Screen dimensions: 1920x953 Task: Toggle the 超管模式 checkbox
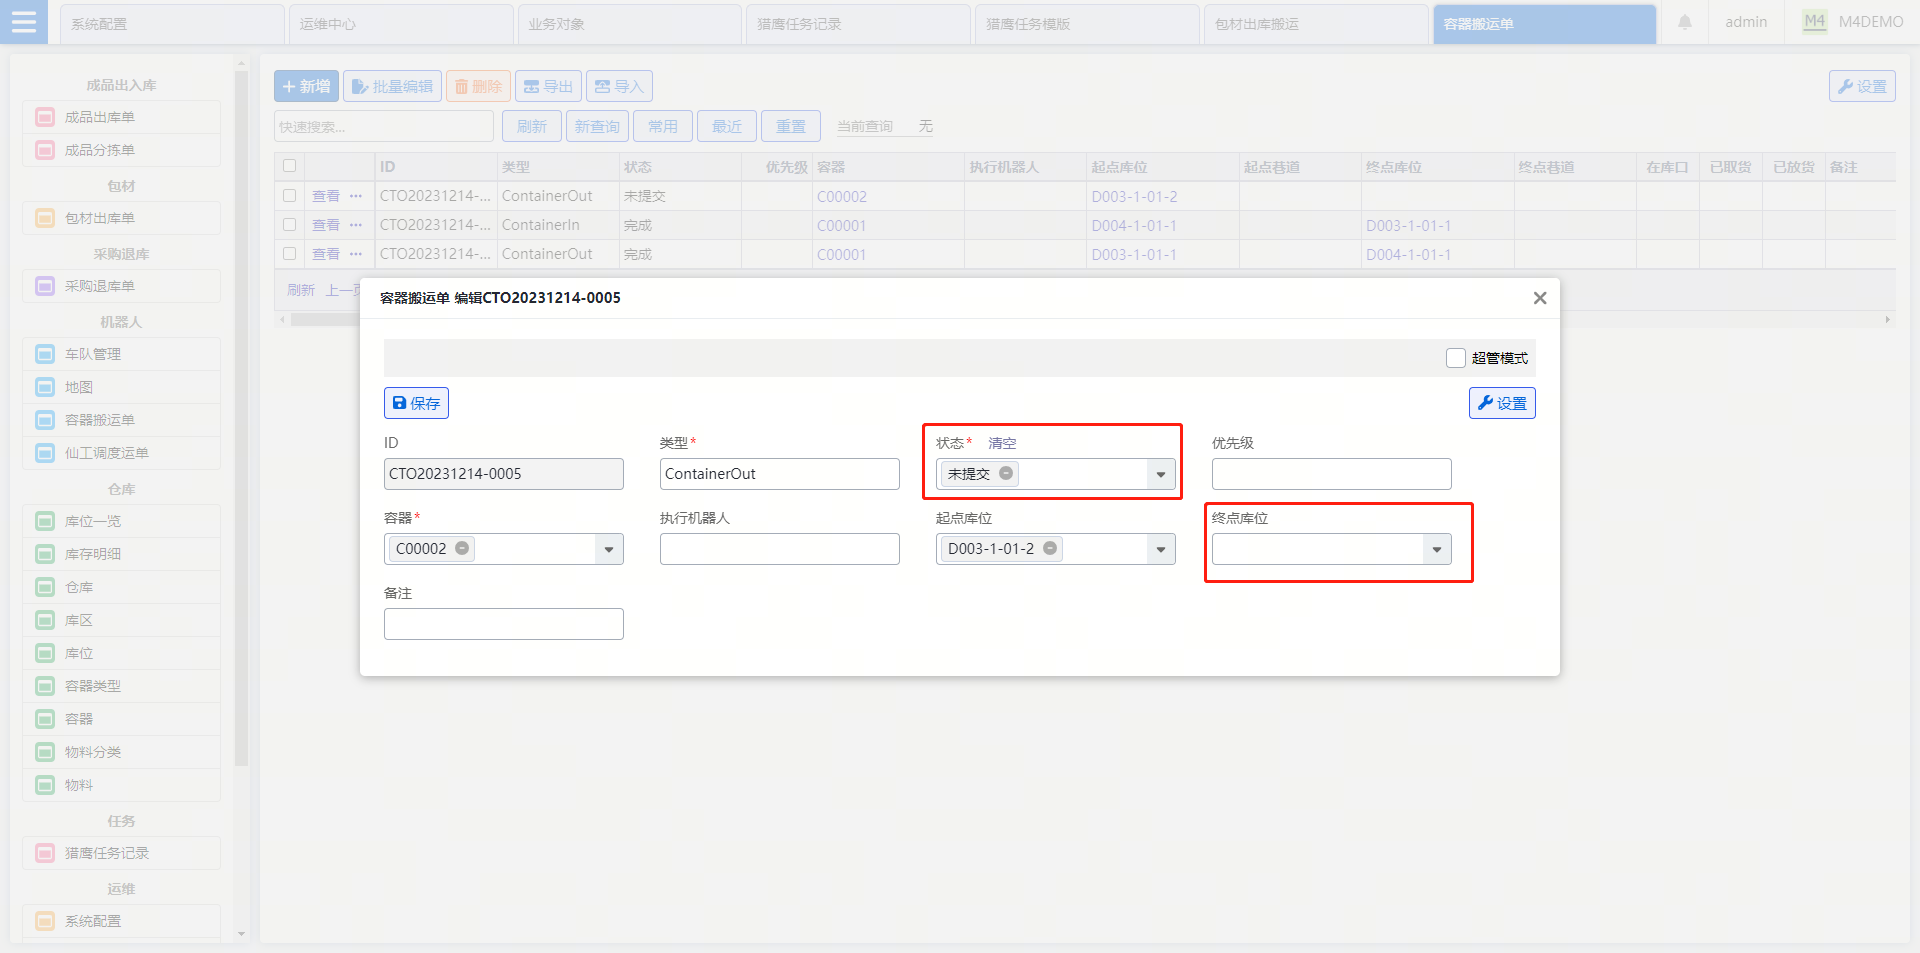1456,358
